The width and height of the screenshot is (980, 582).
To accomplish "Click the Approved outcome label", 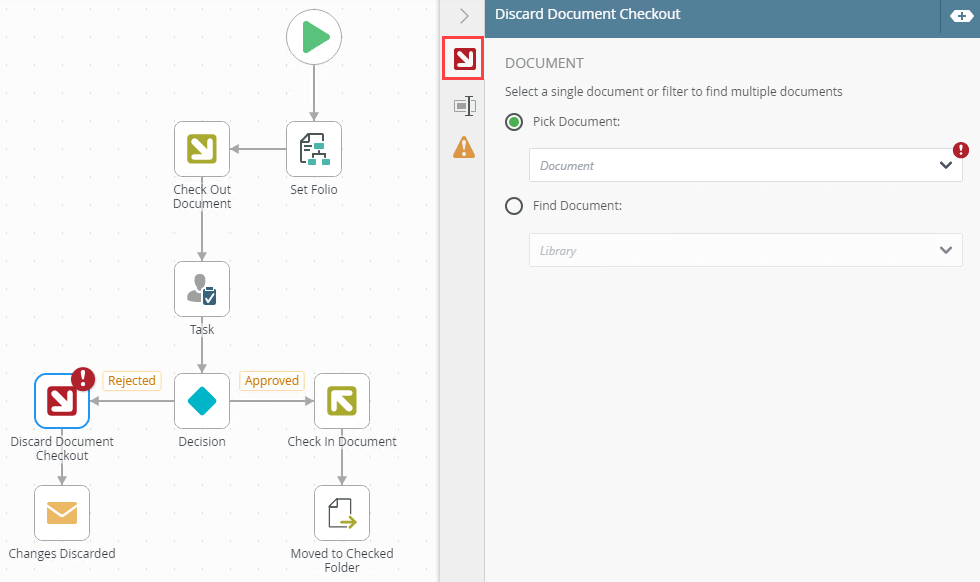I will [272, 381].
